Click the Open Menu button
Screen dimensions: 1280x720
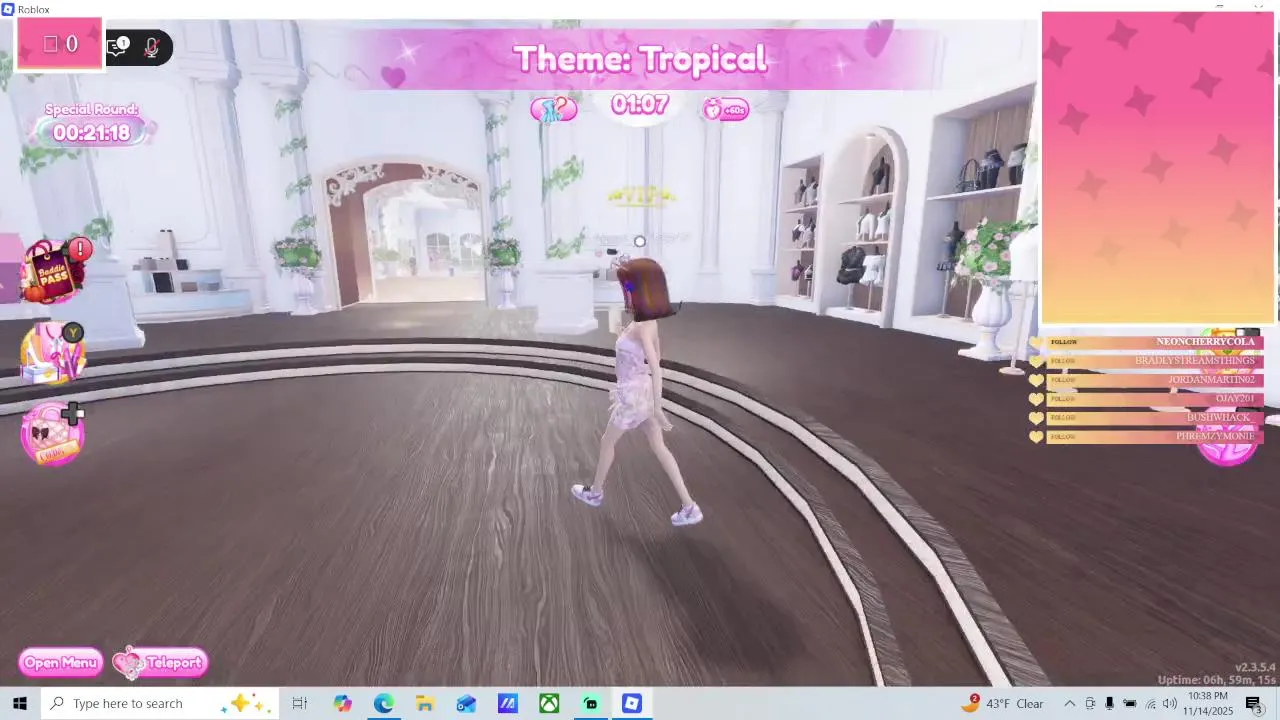[61, 662]
